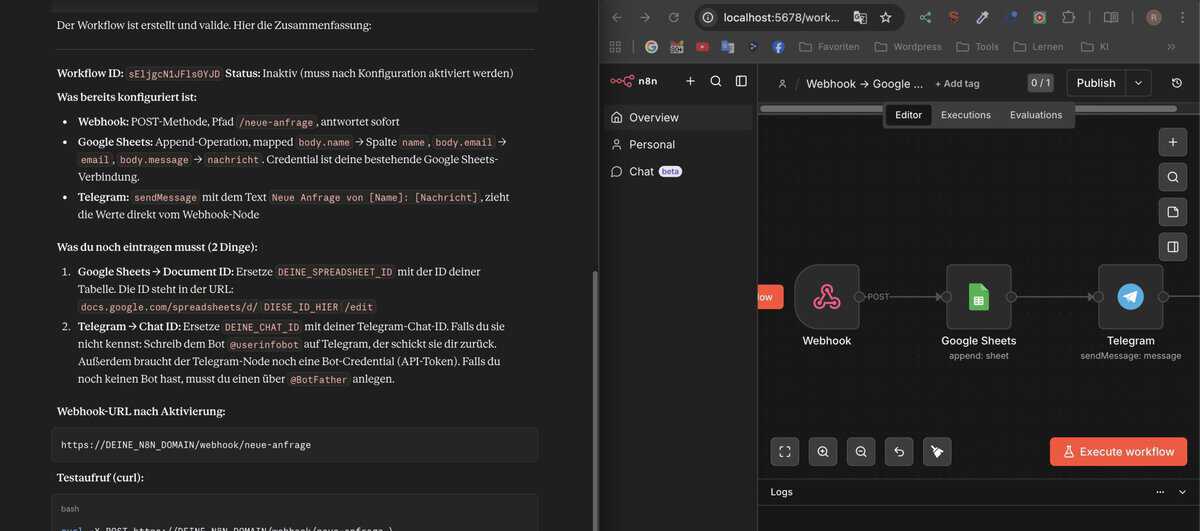Zoom in on the canvas

(823, 452)
